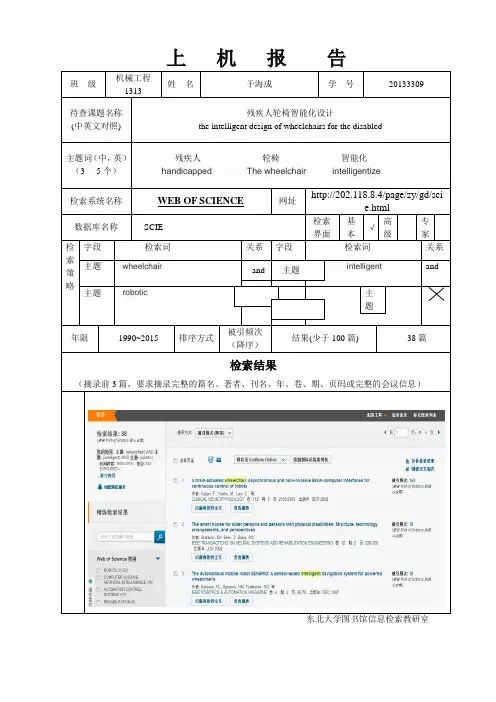Screen dimensions: 496x702
Task: Open smart house for older persons title
Action: tap(285, 526)
